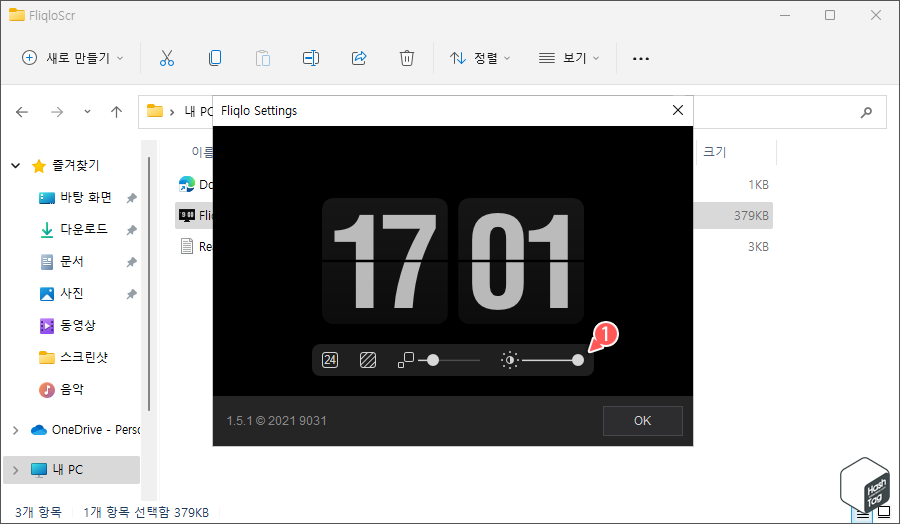Open 다운로드 in the sidebar
Viewport: 900px width, 524px height.
click(84, 230)
